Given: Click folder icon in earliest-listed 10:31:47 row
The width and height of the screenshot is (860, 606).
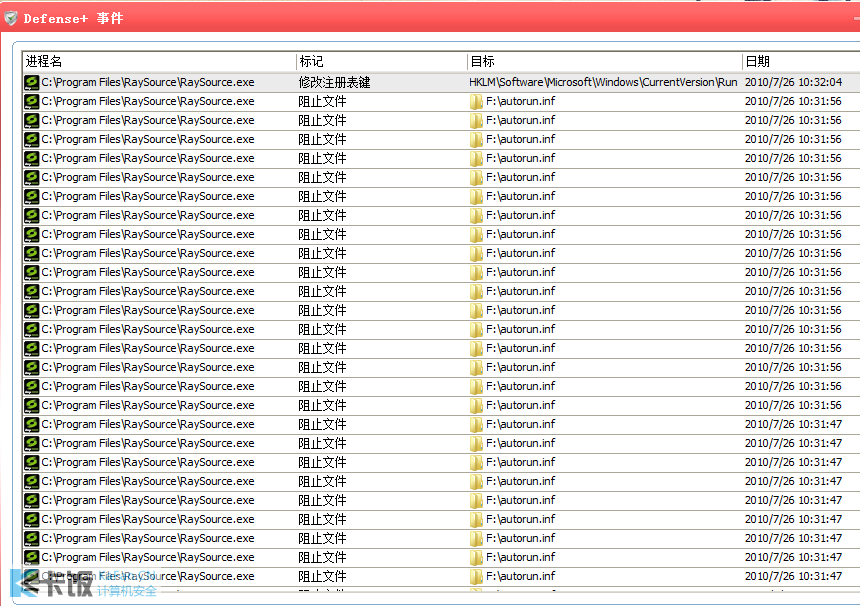Looking at the screenshot, I should pyautogui.click(x=477, y=424).
